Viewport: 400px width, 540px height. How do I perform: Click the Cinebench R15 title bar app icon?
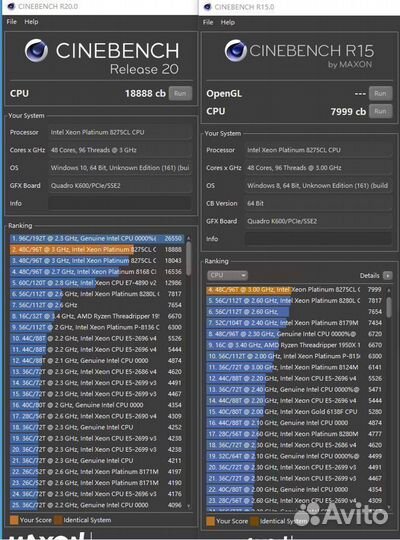[207, 7]
